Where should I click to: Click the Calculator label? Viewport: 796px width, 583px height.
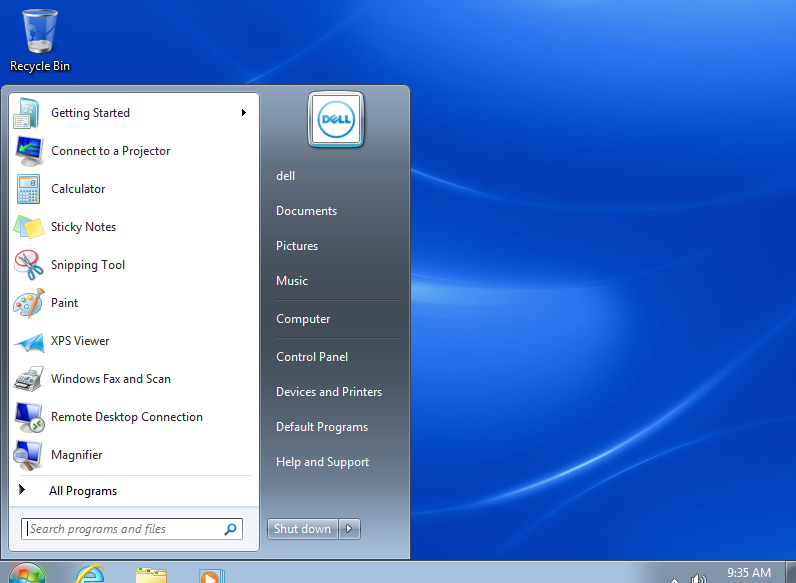coord(78,189)
